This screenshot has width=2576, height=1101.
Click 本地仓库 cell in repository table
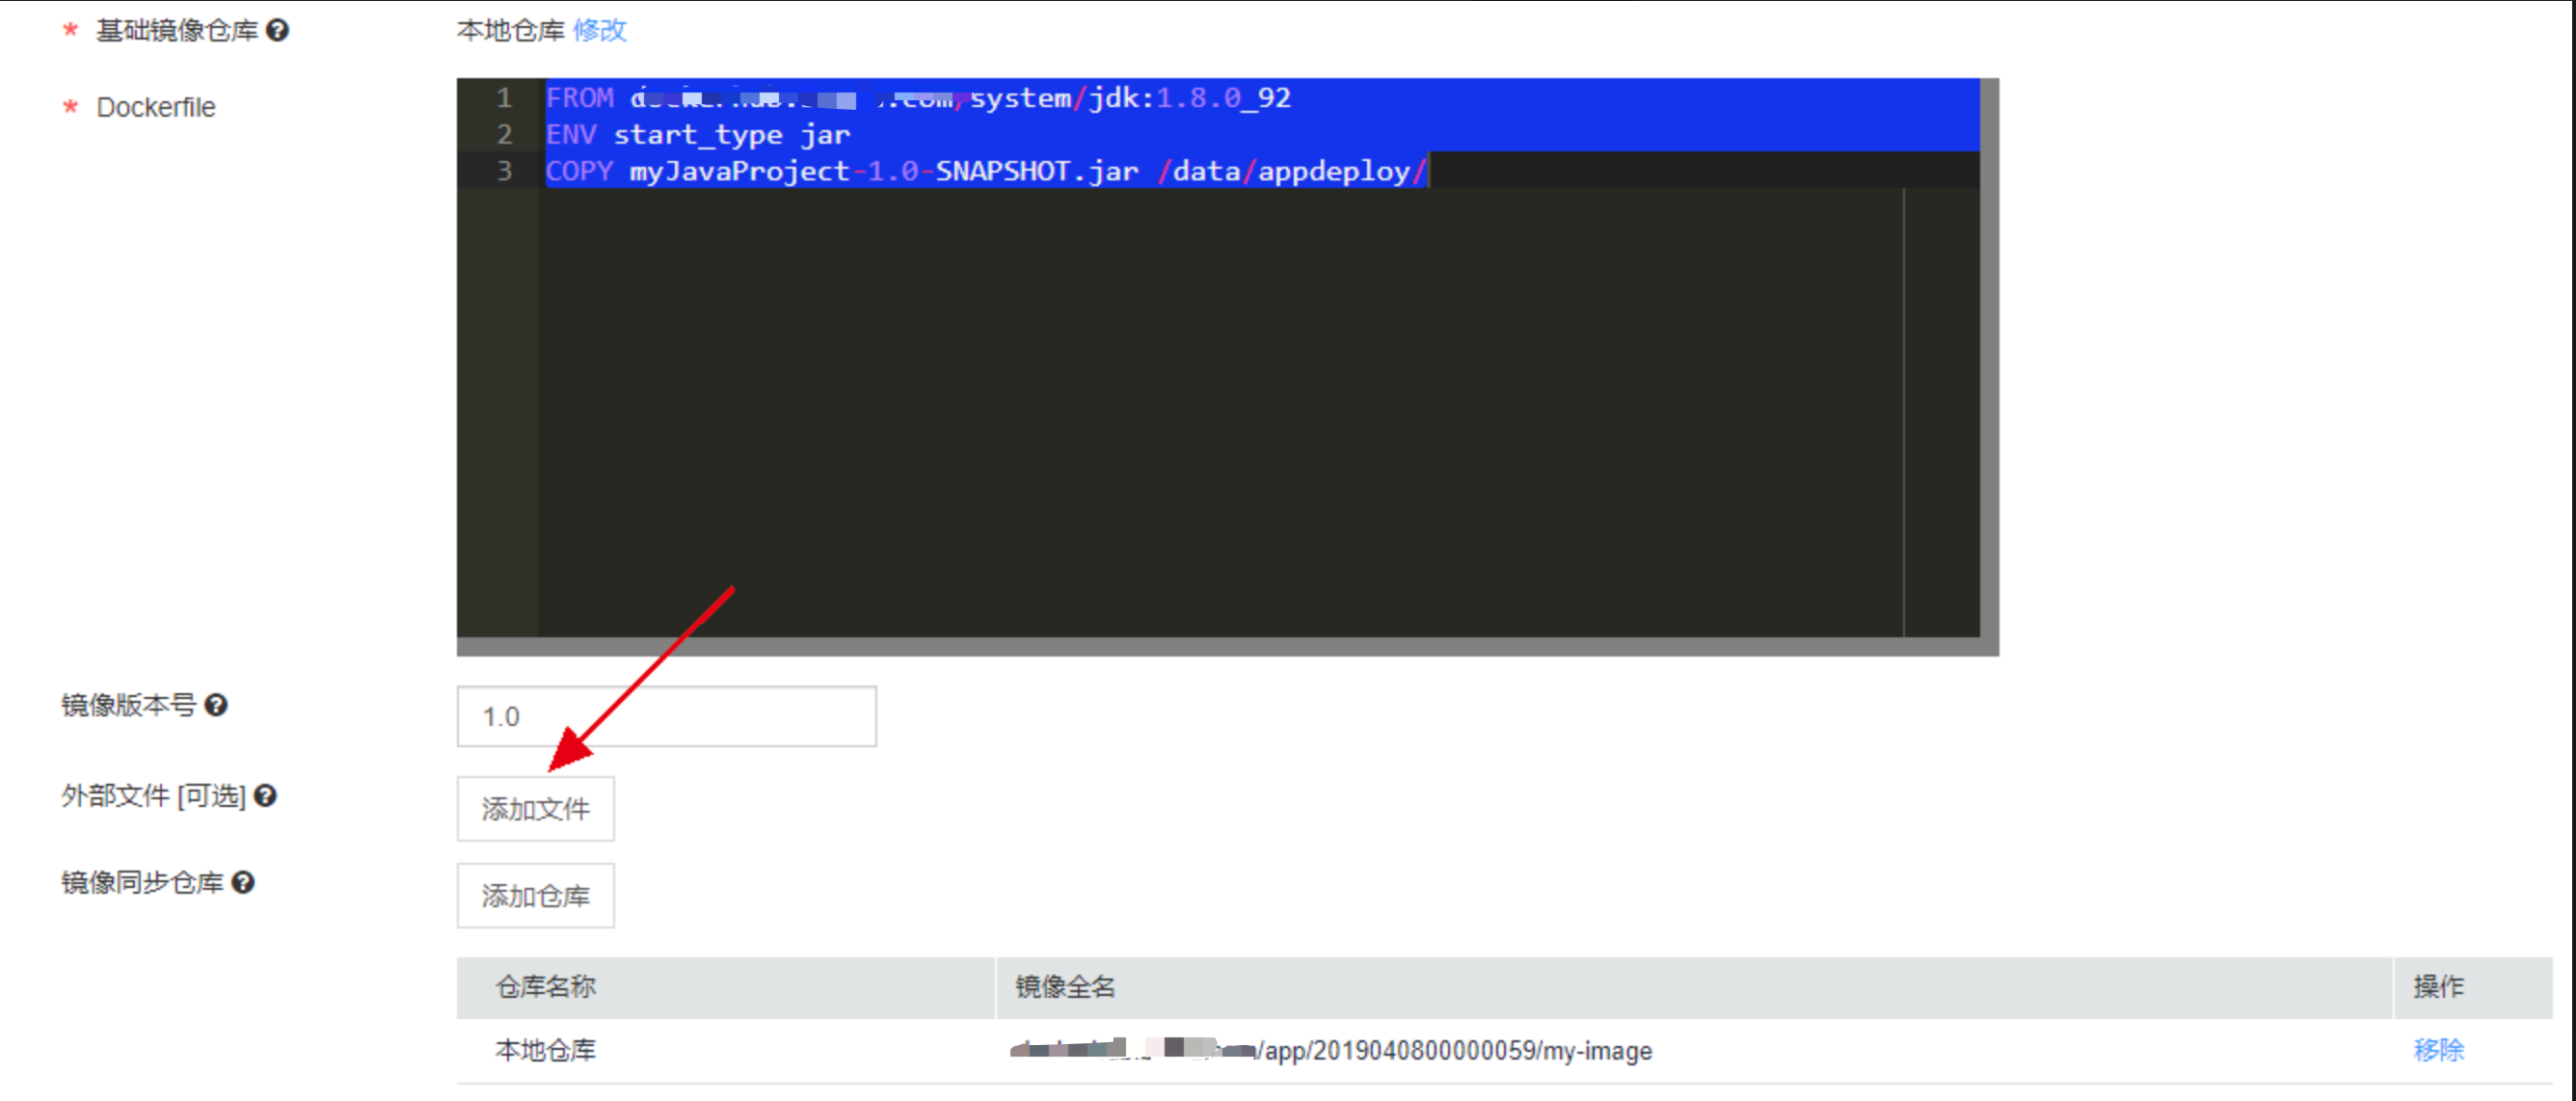pyautogui.click(x=546, y=1050)
